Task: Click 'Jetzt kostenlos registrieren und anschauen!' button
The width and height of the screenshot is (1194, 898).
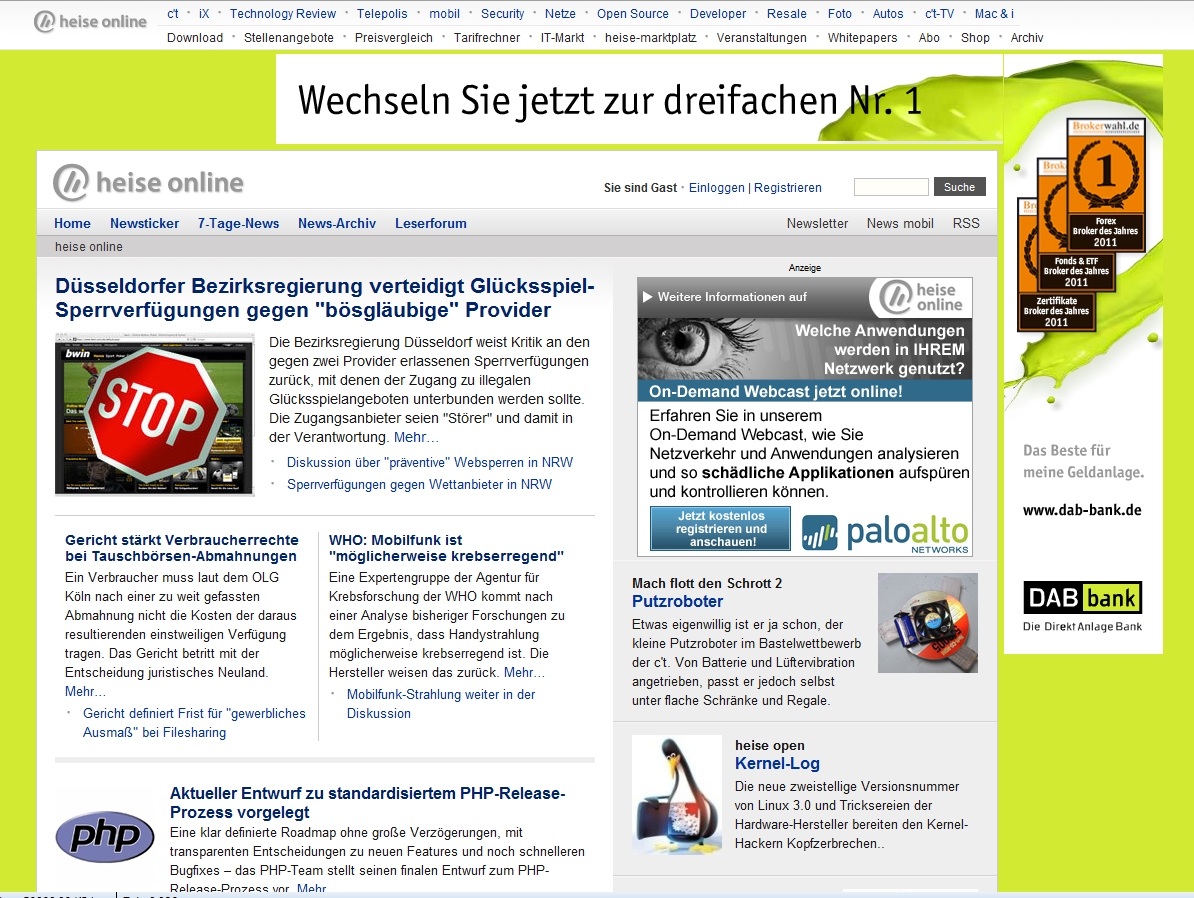Action: pyautogui.click(x=720, y=529)
